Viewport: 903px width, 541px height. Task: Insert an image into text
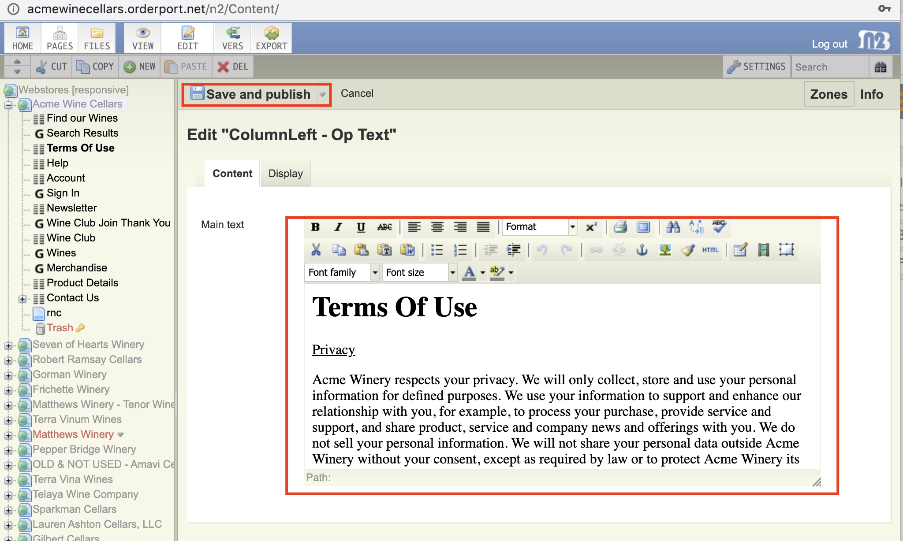pos(665,249)
